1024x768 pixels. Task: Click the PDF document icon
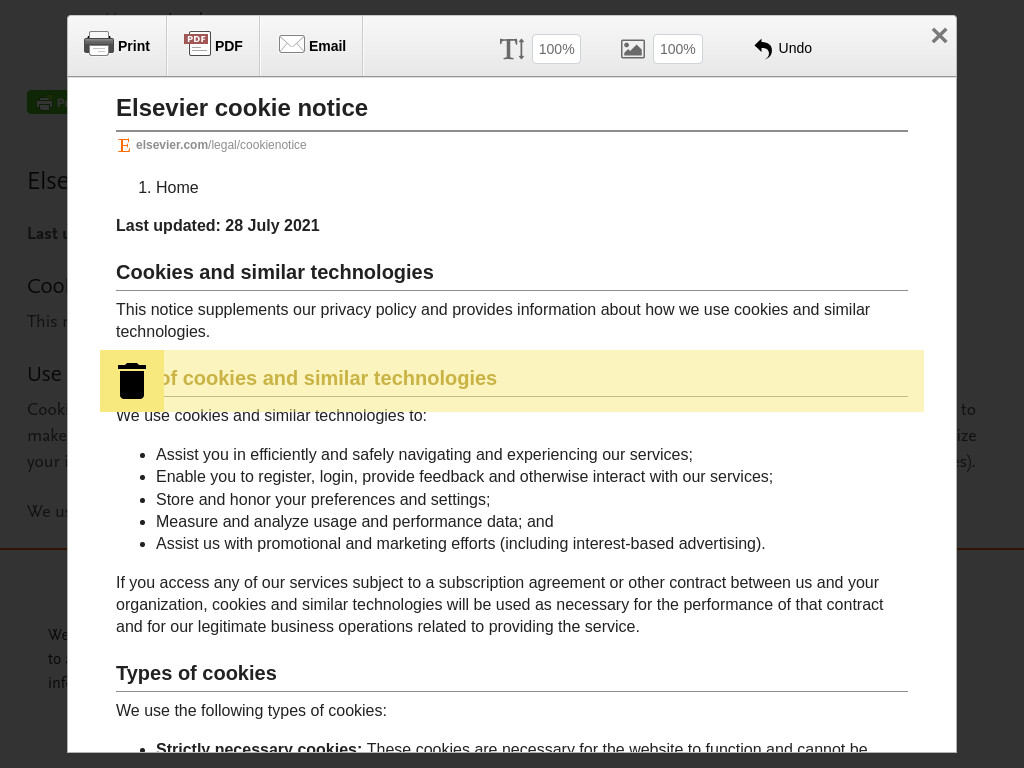(x=197, y=44)
